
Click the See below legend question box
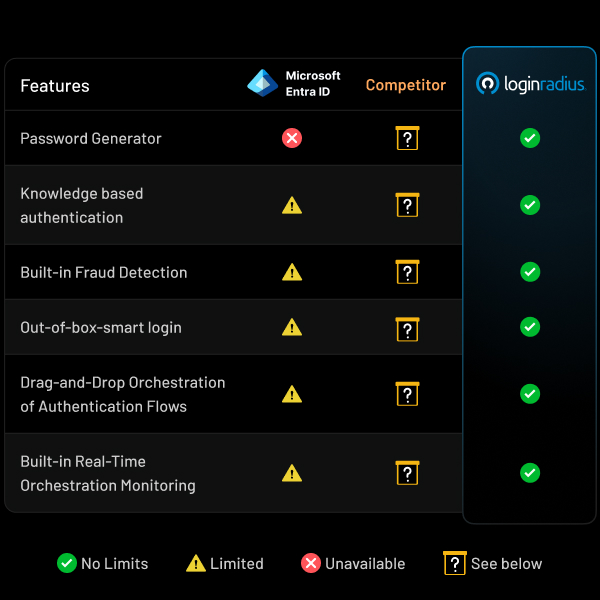tap(455, 564)
